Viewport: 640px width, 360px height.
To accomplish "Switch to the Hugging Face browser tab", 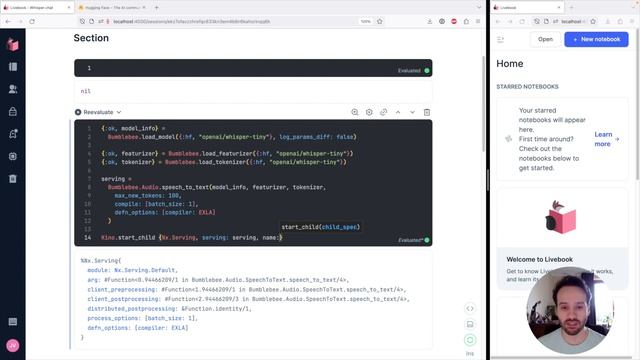I will point(112,7).
